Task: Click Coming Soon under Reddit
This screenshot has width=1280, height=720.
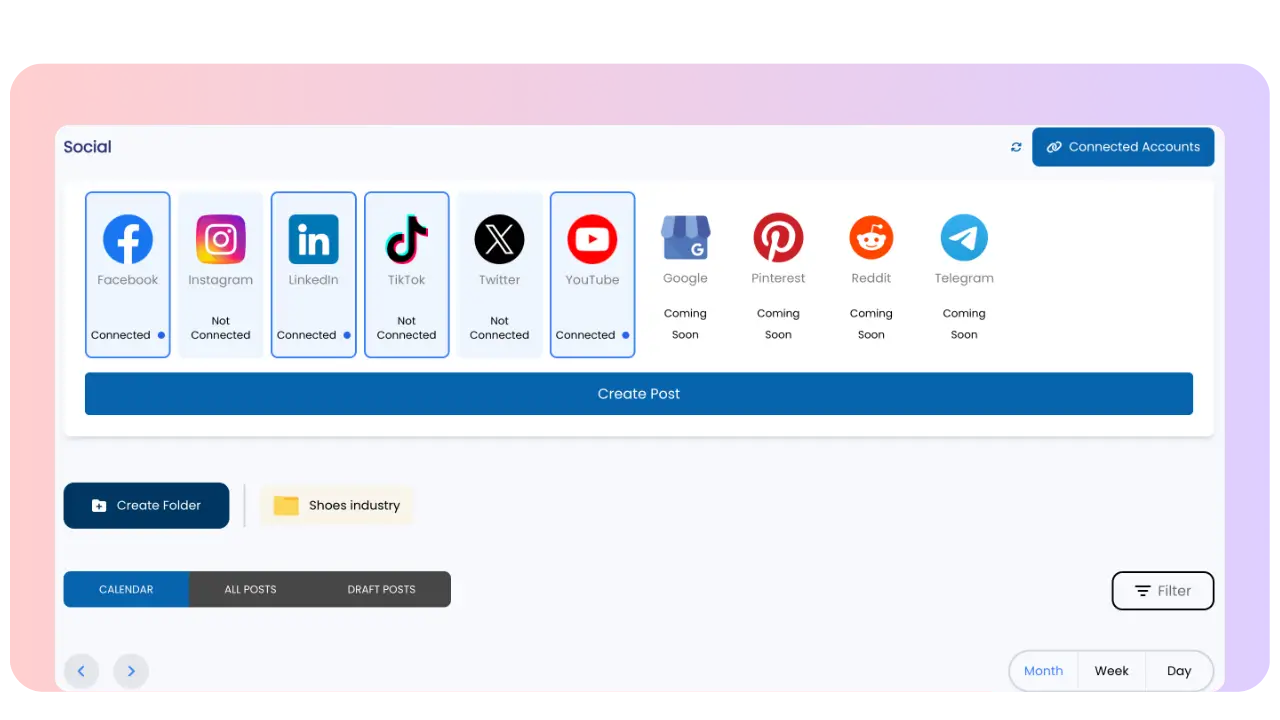Action: tap(871, 324)
